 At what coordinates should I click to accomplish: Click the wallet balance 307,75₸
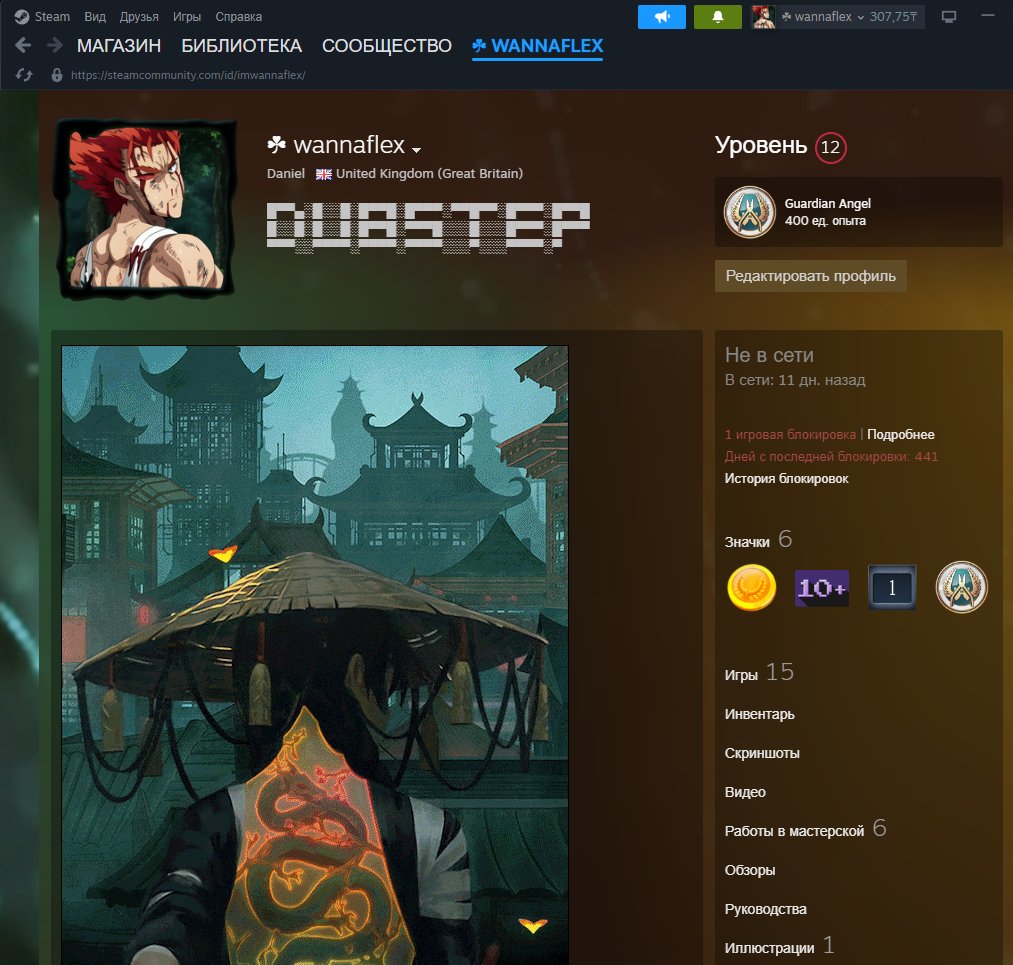(x=893, y=17)
